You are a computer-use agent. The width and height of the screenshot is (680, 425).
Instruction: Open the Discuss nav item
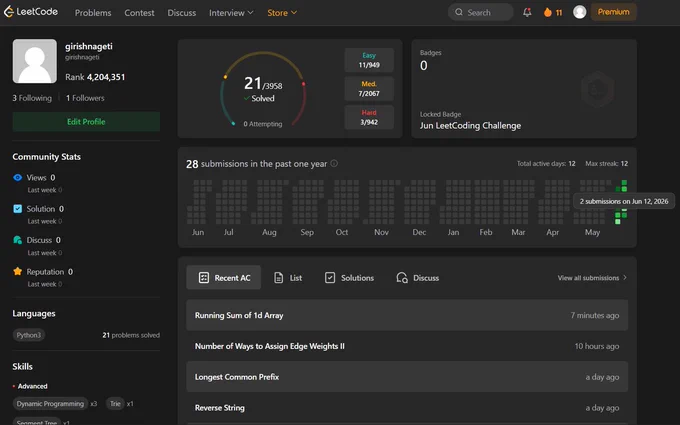click(x=182, y=13)
